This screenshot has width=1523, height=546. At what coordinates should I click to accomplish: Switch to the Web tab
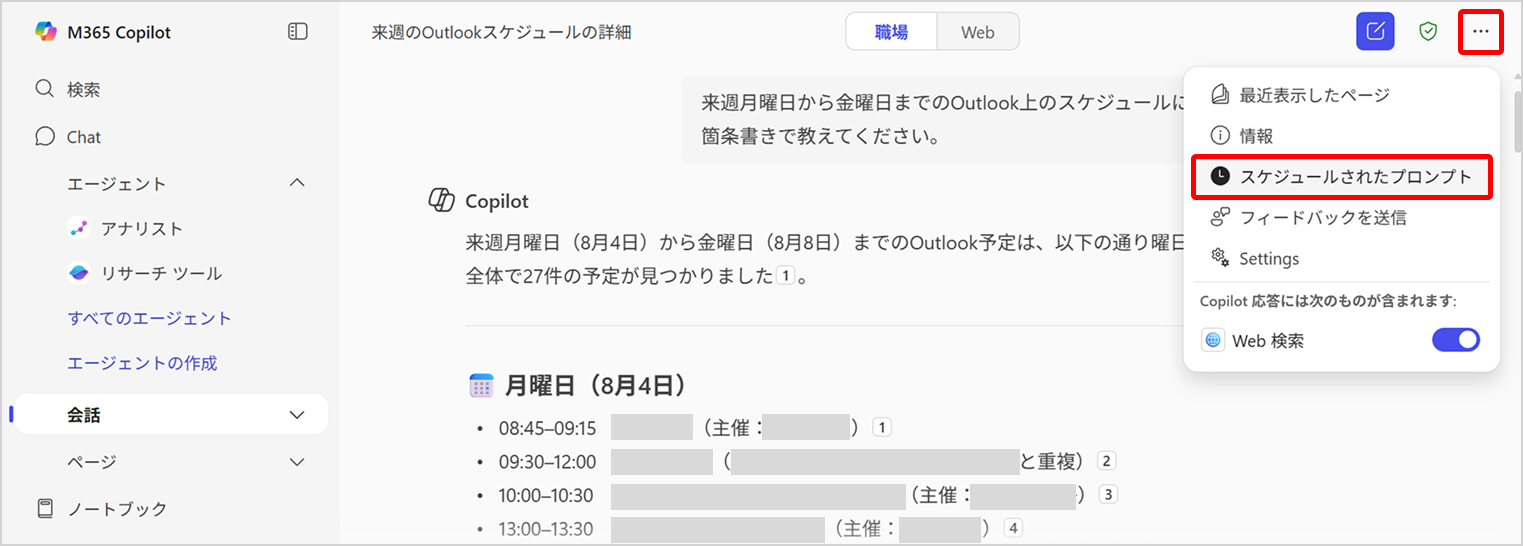pyautogui.click(x=977, y=32)
